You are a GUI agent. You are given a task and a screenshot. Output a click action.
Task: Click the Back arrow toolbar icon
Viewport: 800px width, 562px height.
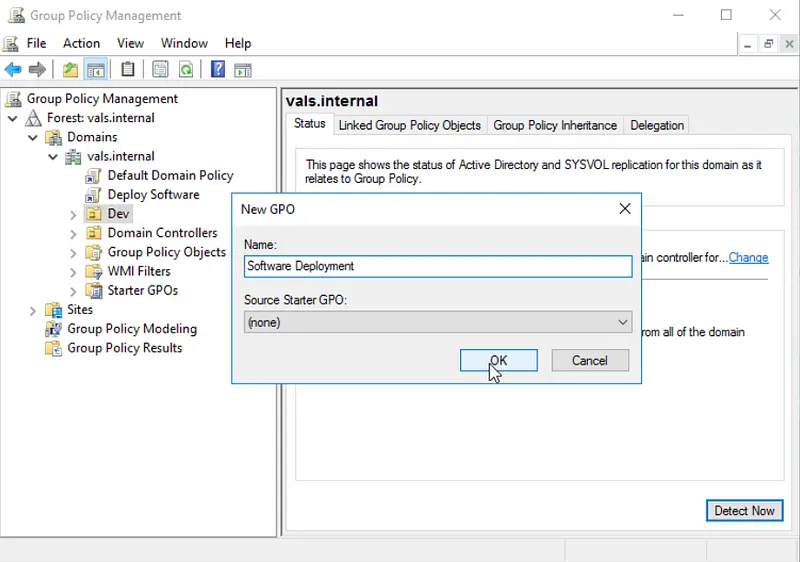tap(13, 69)
